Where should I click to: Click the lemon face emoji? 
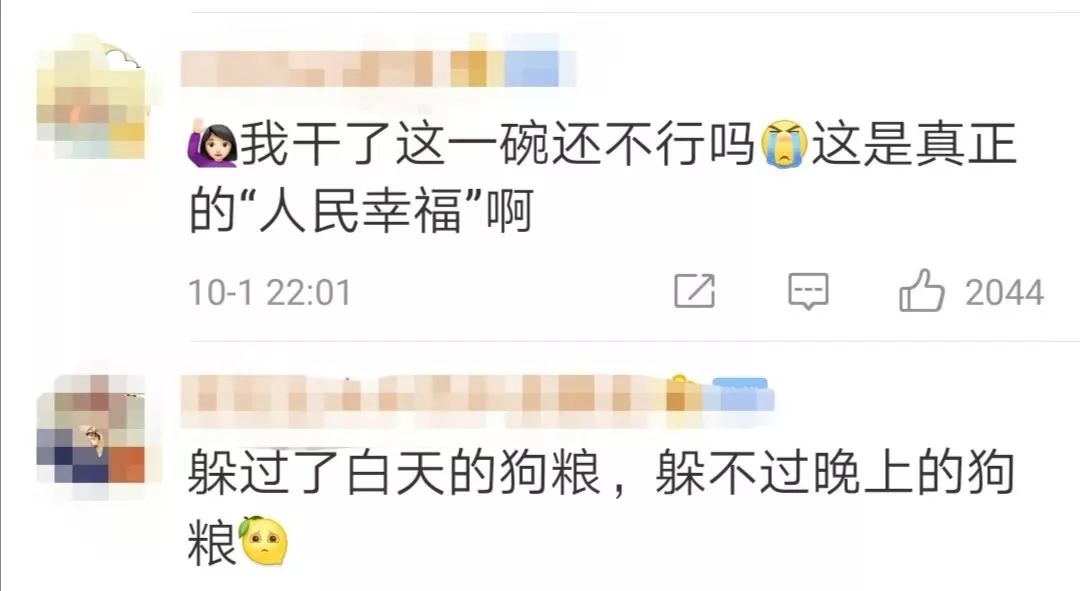[262, 541]
